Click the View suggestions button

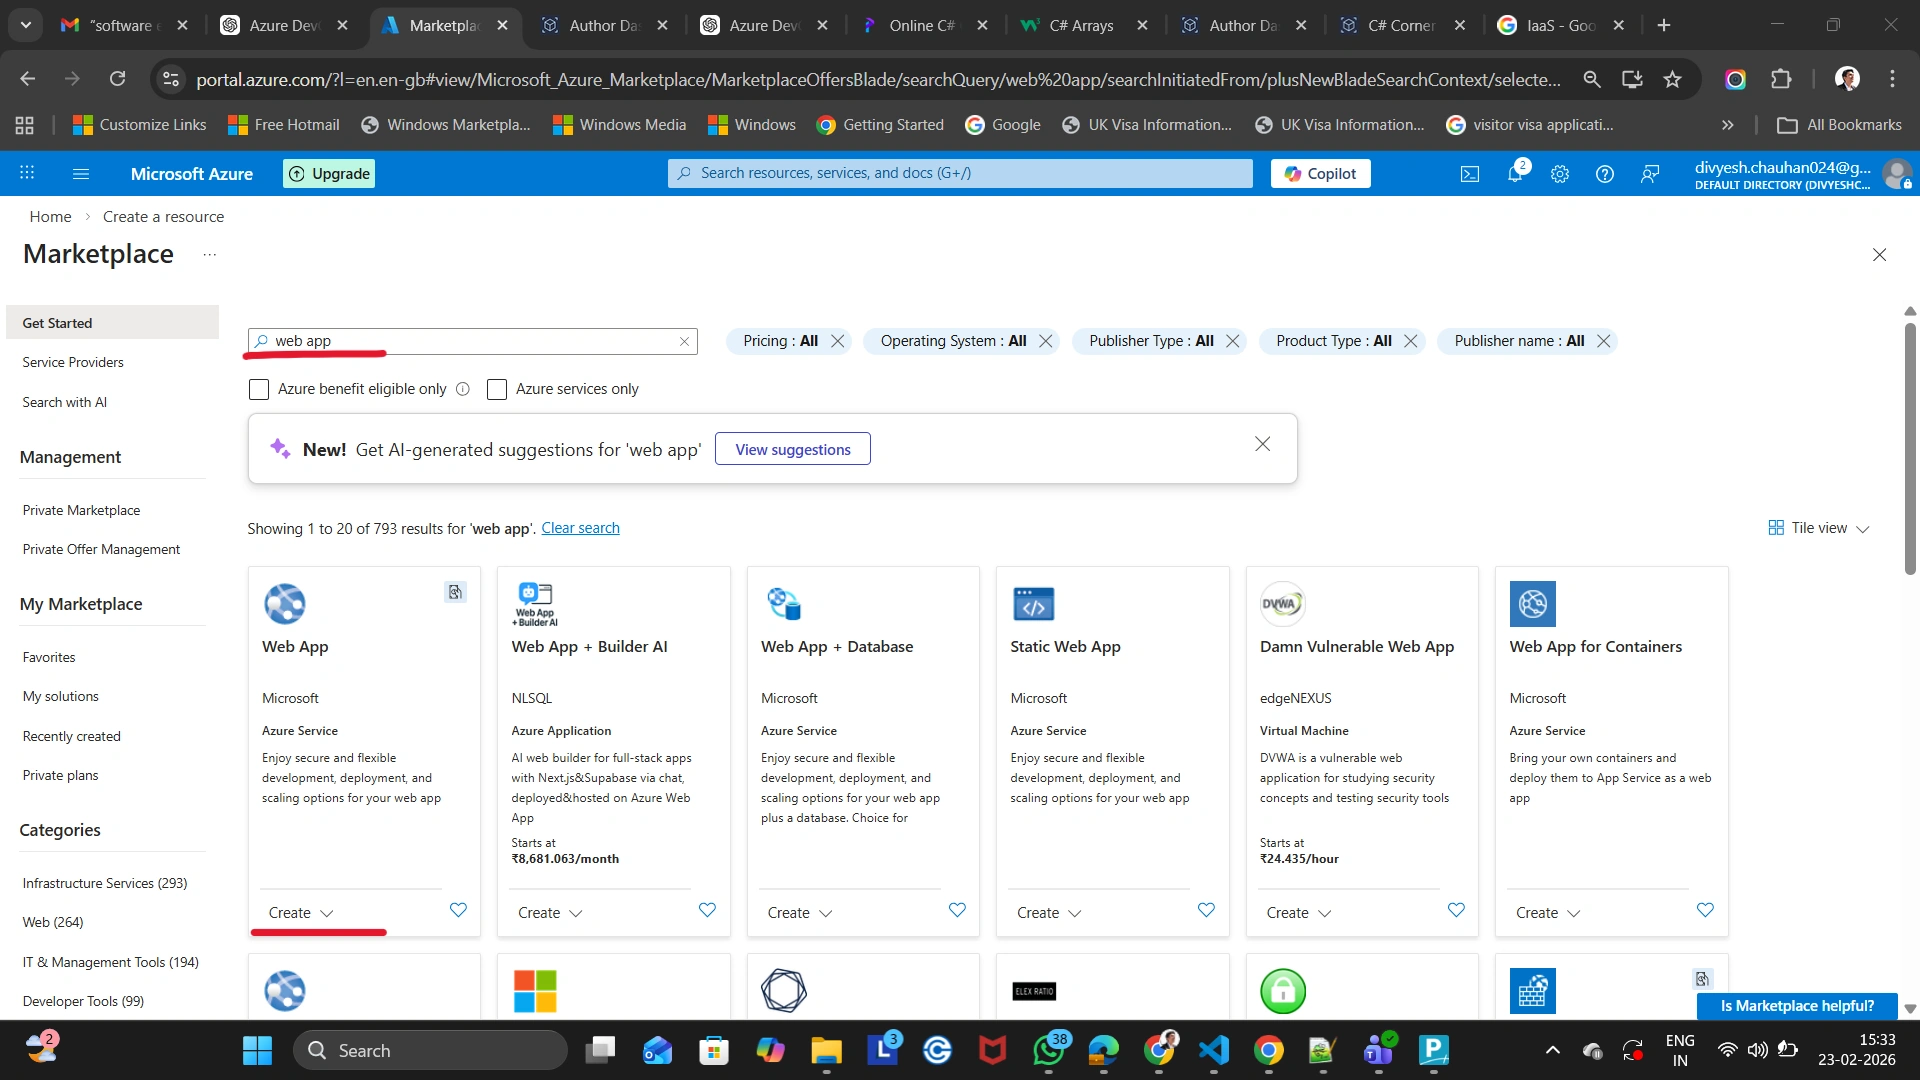pyautogui.click(x=793, y=450)
